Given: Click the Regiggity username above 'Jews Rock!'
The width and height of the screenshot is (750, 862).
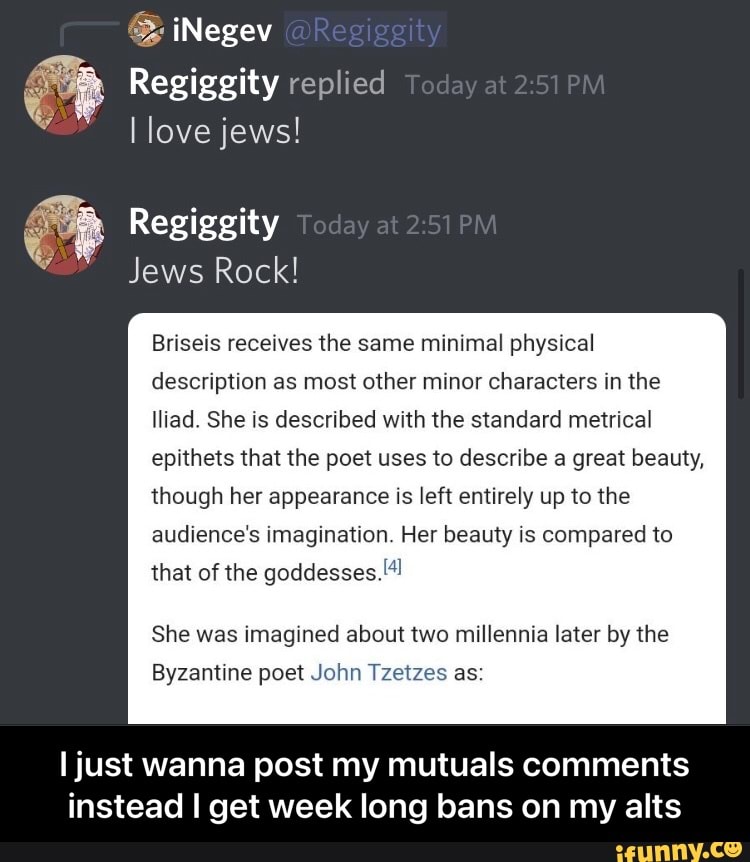Looking at the screenshot, I should pyautogui.click(x=203, y=223).
